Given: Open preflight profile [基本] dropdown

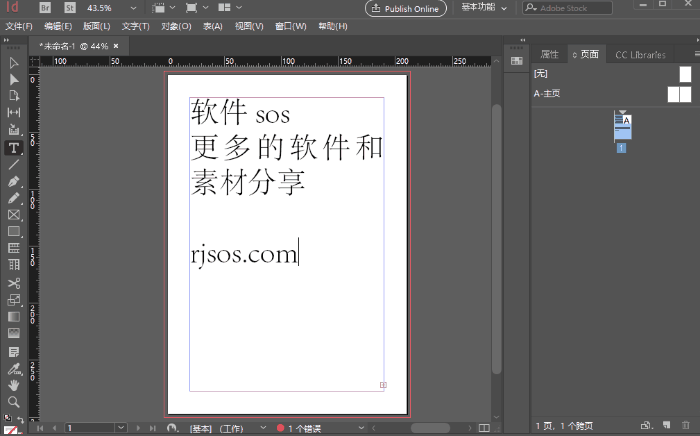Looking at the screenshot, I should (263, 428).
